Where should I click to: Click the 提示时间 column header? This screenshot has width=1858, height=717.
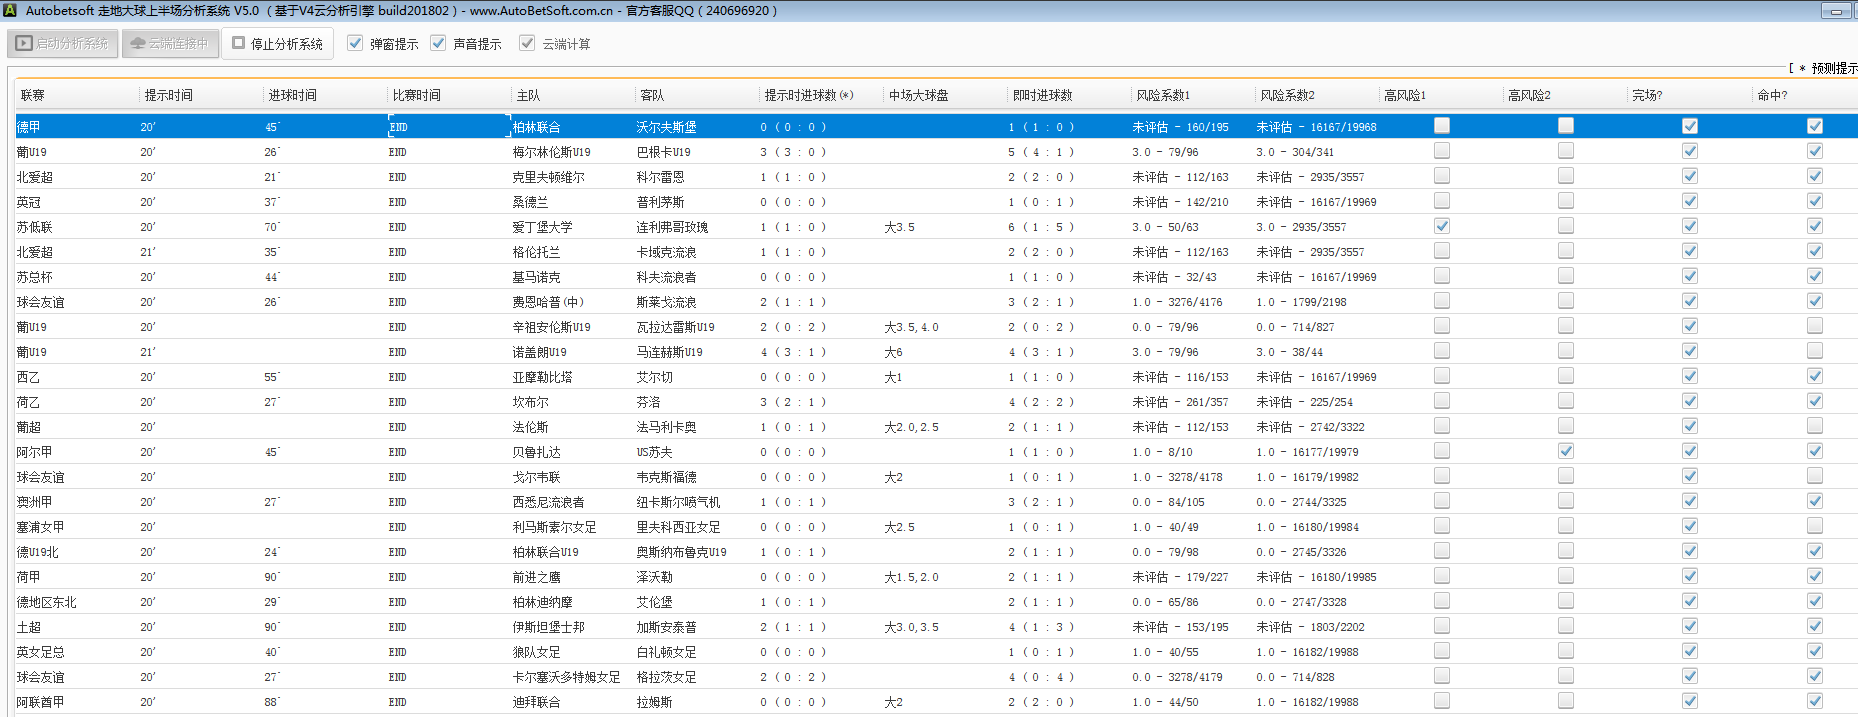pos(168,95)
